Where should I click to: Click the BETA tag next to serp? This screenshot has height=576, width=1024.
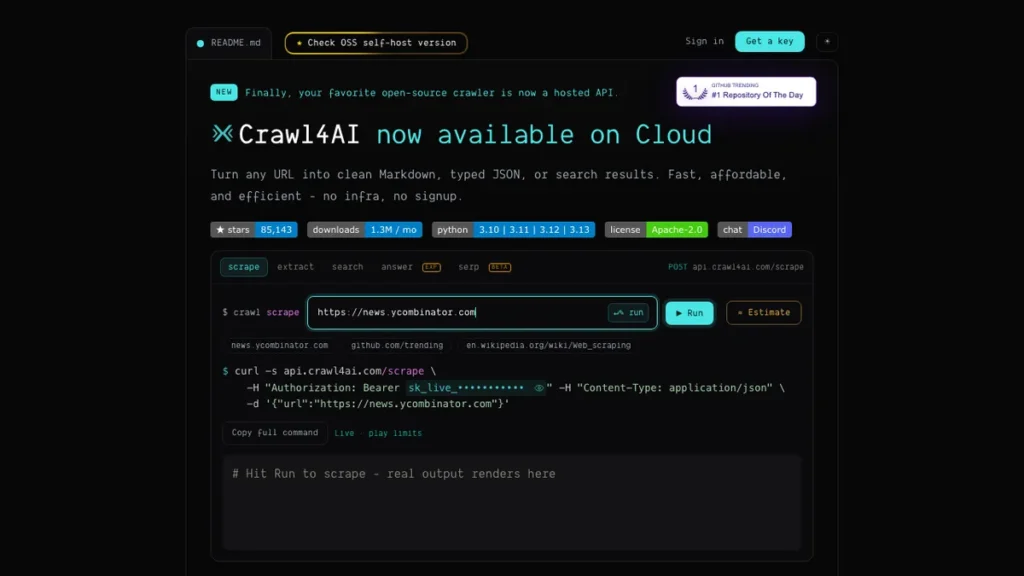tap(500, 267)
